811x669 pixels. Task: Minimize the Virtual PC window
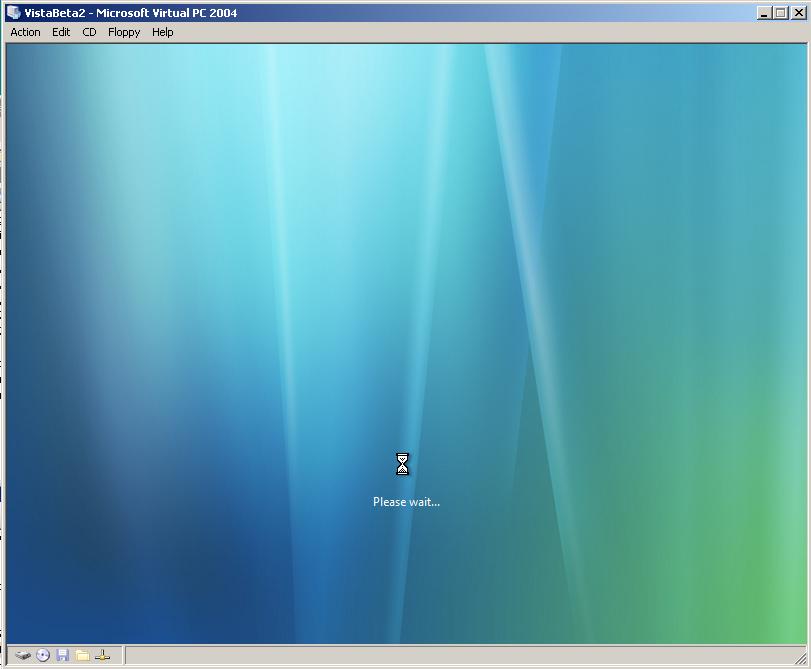click(x=764, y=13)
